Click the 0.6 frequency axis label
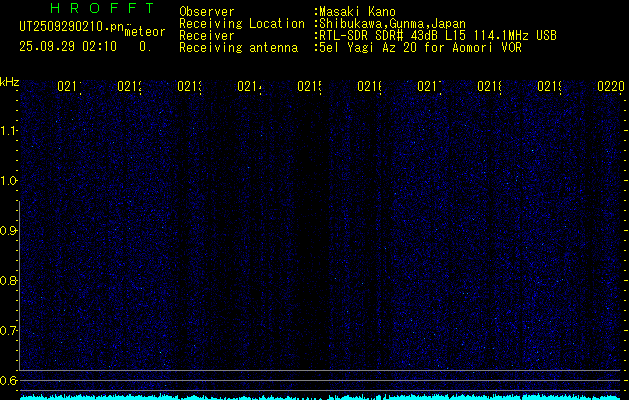The image size is (629, 400). (9, 380)
